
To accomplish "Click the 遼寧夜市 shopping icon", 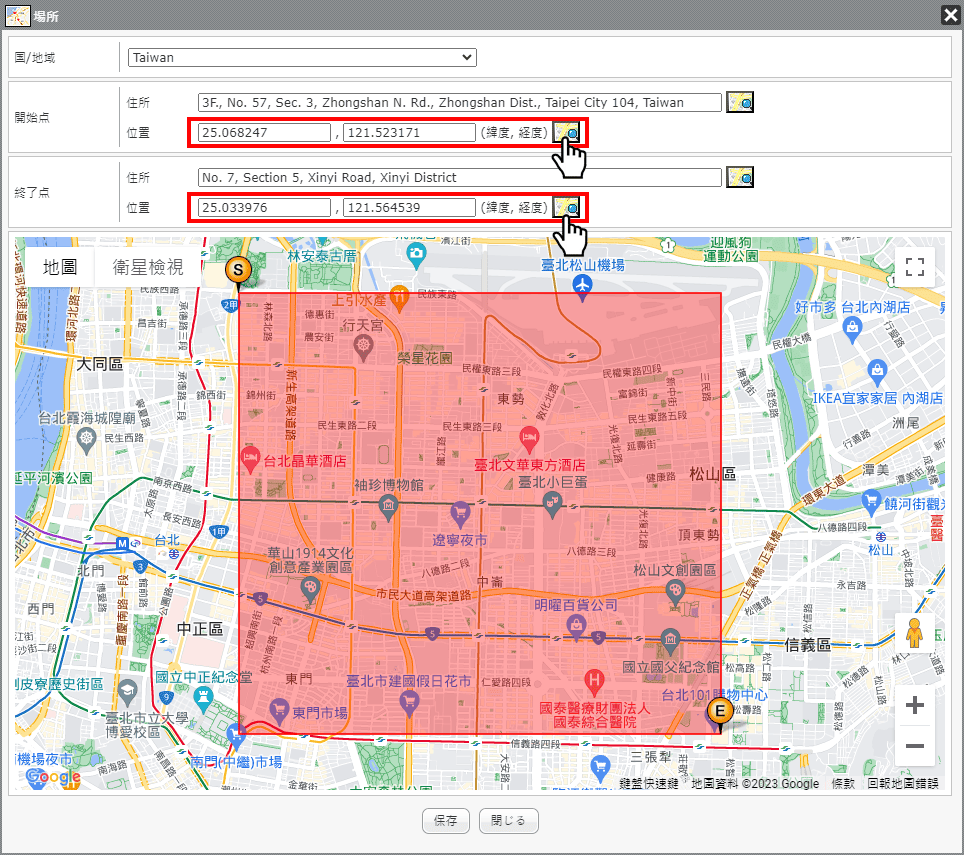I will 460,513.
